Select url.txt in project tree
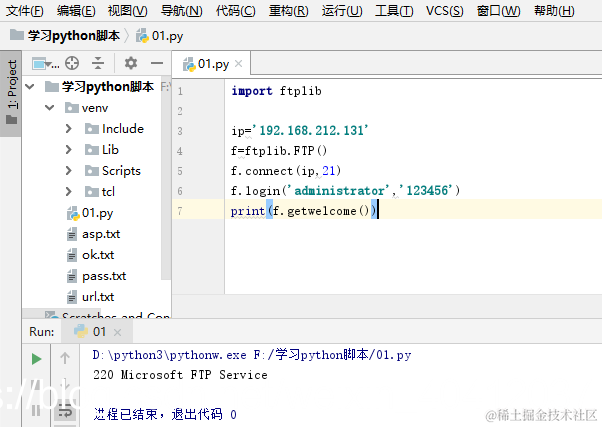The image size is (602, 427). [90, 297]
